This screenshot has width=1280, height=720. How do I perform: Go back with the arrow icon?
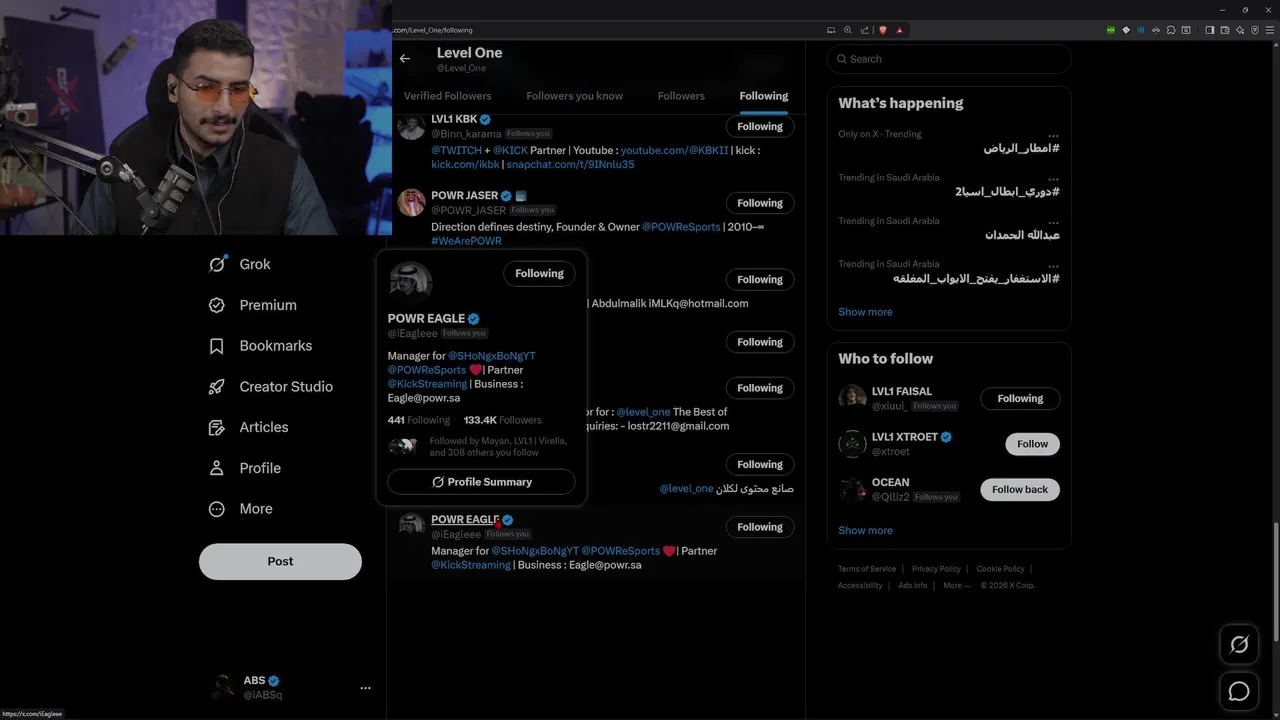(x=404, y=59)
